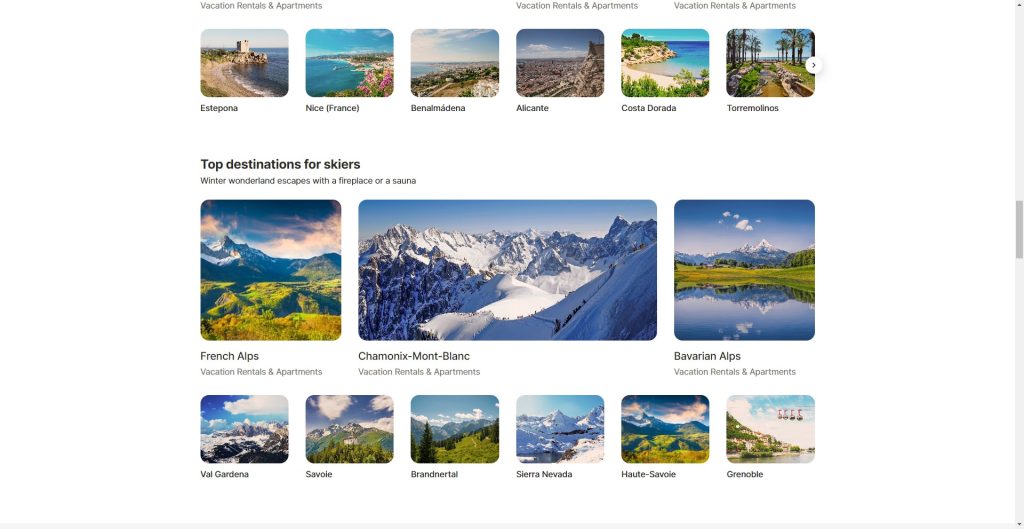Open the Brandnertal mountain thumbnail
This screenshot has height=529, width=1024.
point(455,429)
